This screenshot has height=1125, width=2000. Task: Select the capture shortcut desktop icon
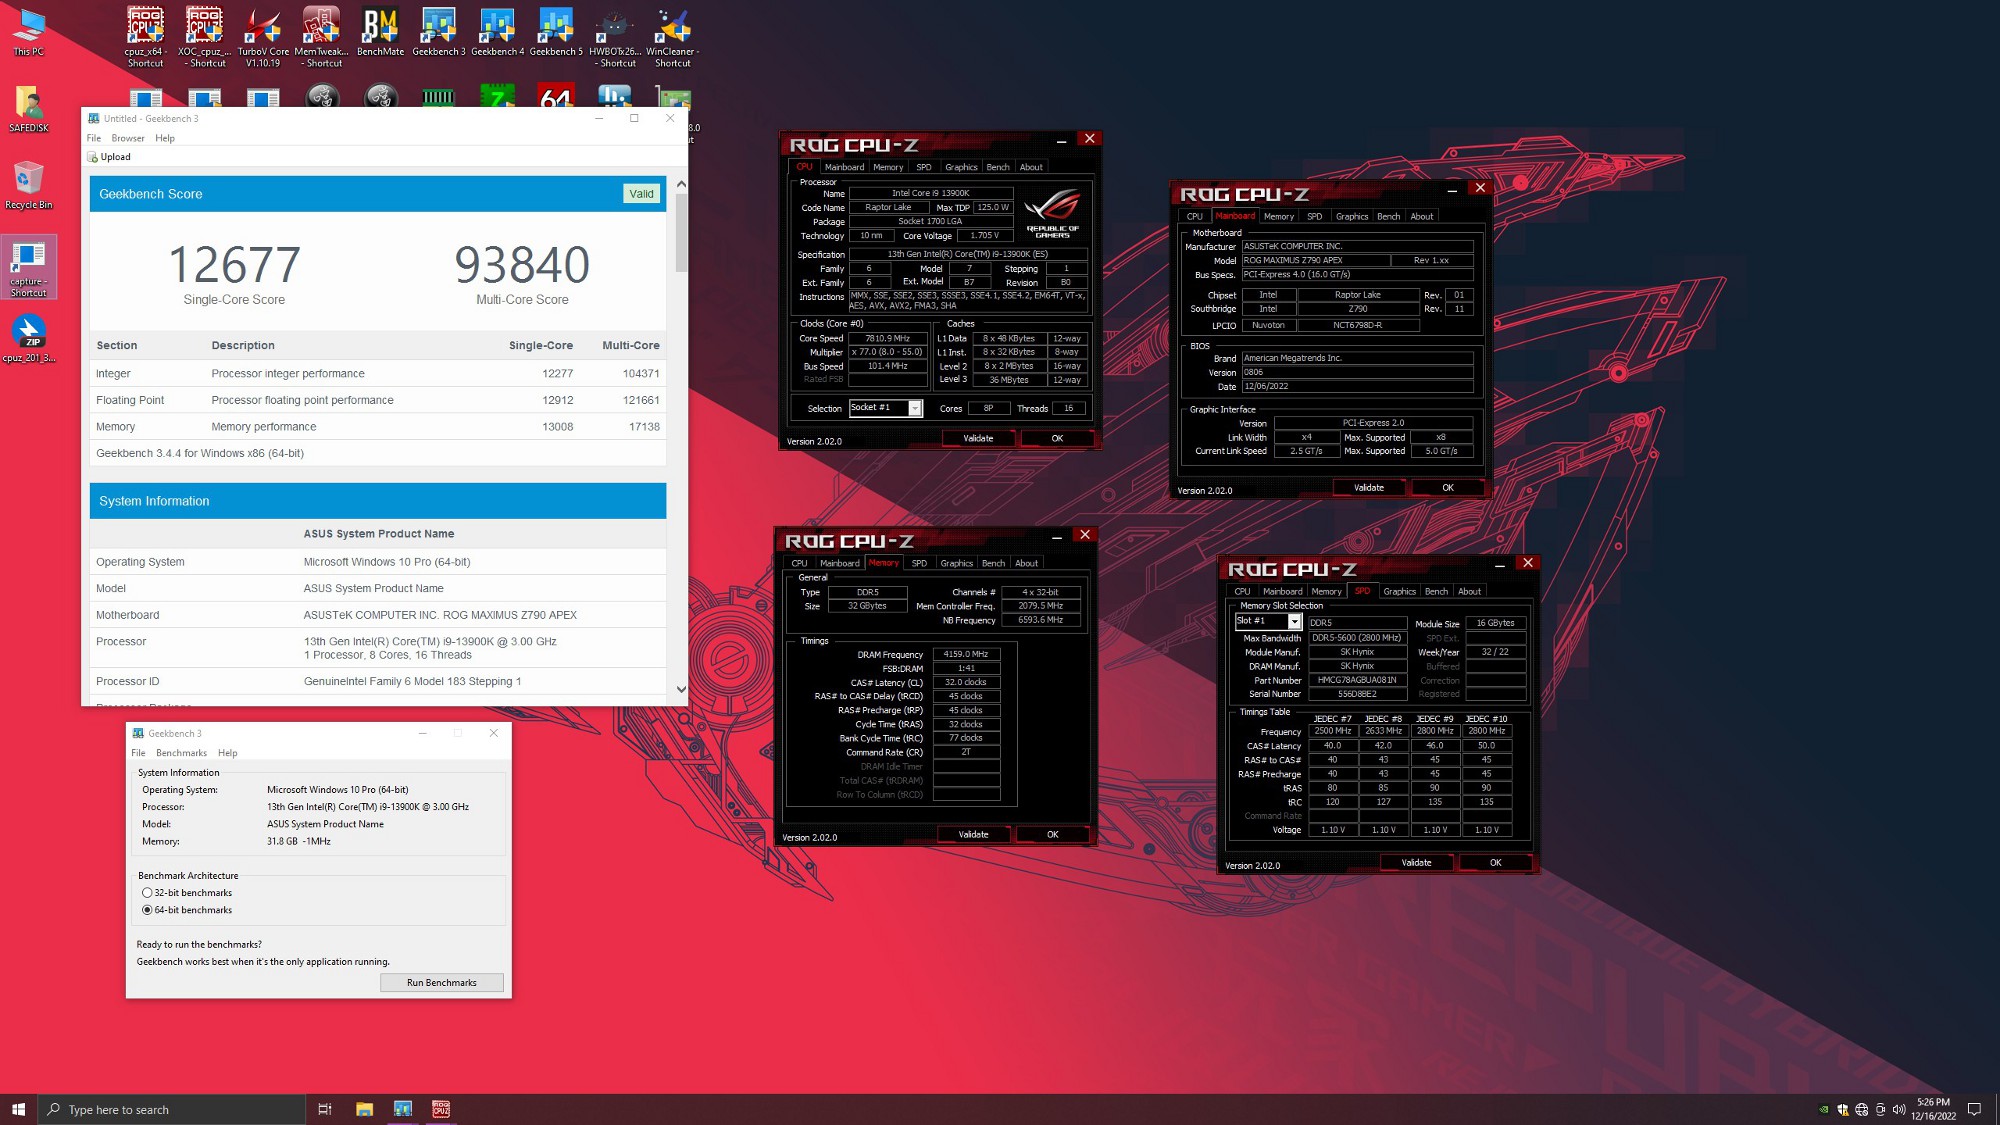[29, 267]
